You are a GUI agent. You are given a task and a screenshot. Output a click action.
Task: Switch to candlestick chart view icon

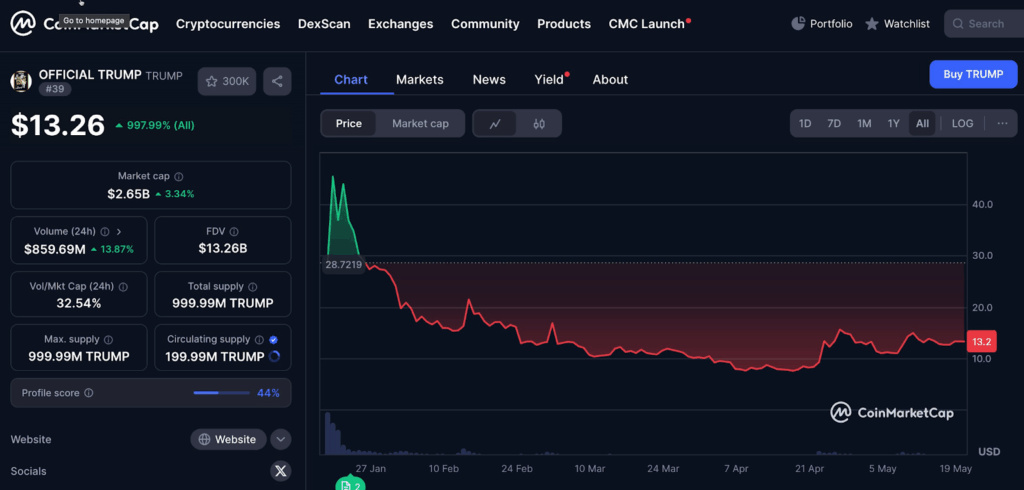click(539, 123)
